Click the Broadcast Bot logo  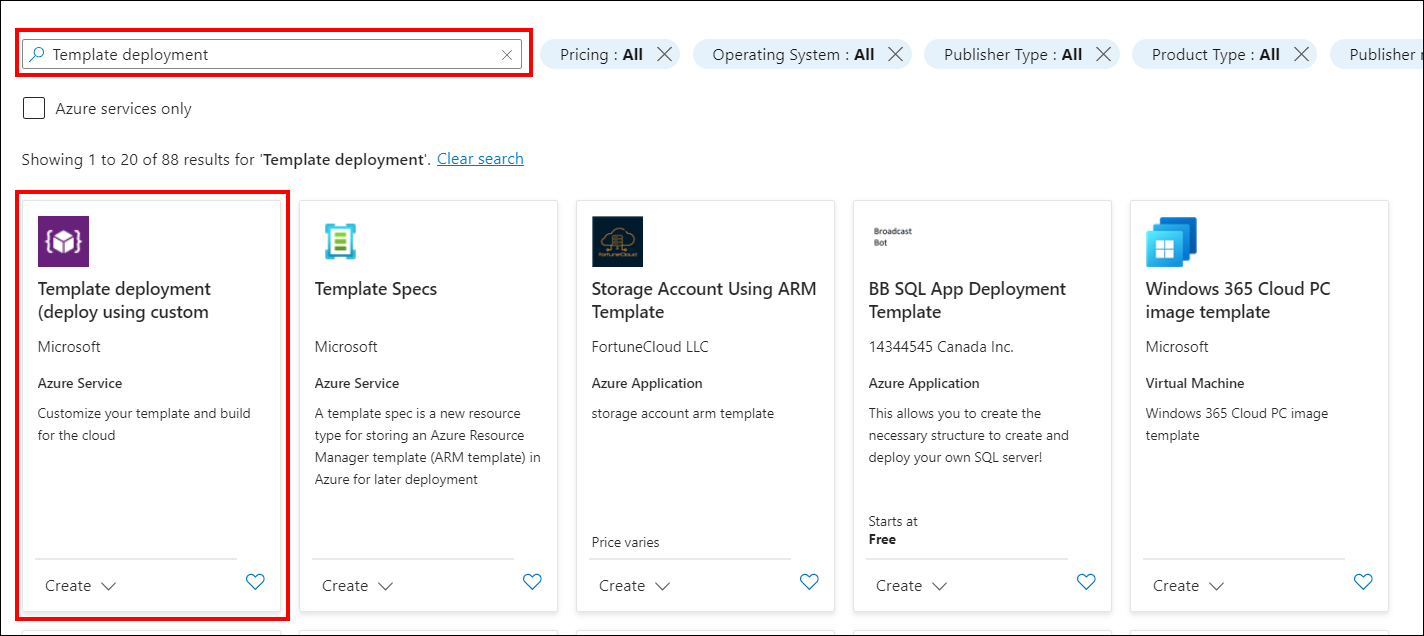pyautogui.click(x=892, y=237)
